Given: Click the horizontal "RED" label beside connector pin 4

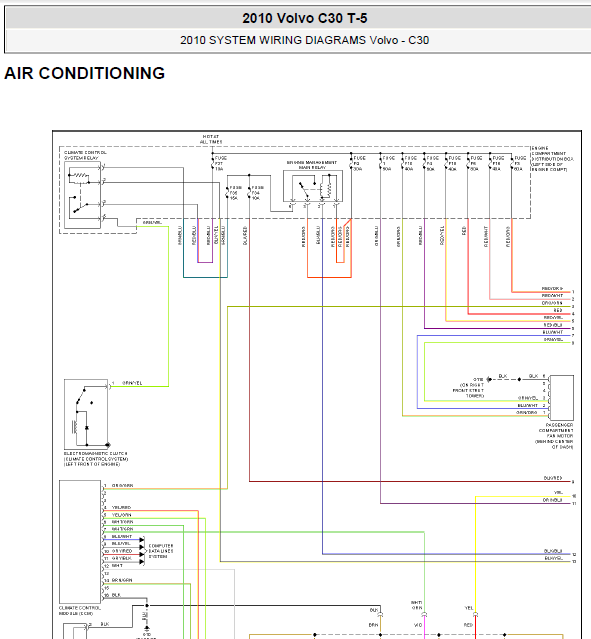Looking at the screenshot, I should tap(558, 310).
